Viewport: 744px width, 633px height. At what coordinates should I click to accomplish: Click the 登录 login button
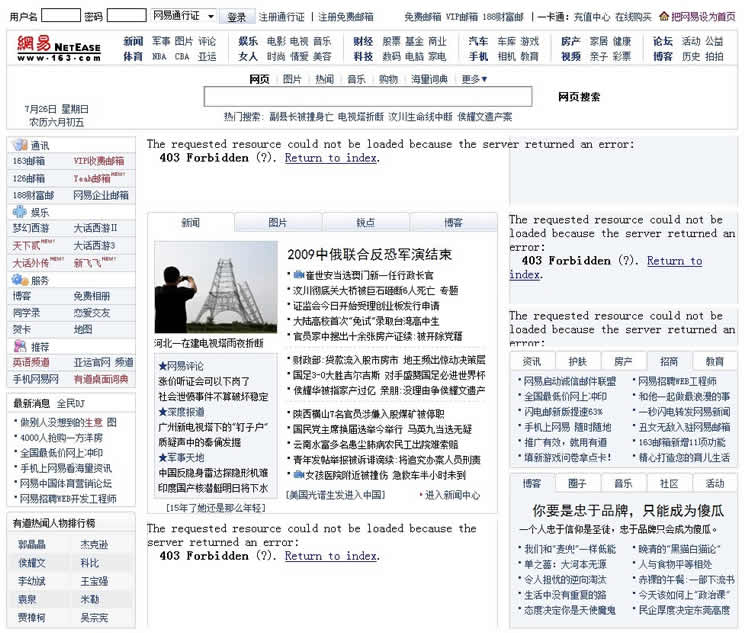(236, 17)
